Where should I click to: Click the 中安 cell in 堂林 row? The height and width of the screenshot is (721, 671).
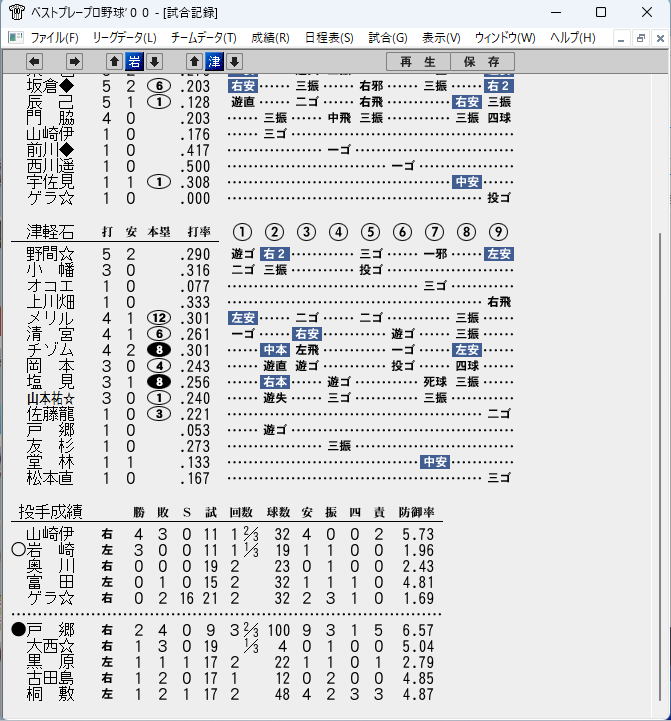[435, 462]
